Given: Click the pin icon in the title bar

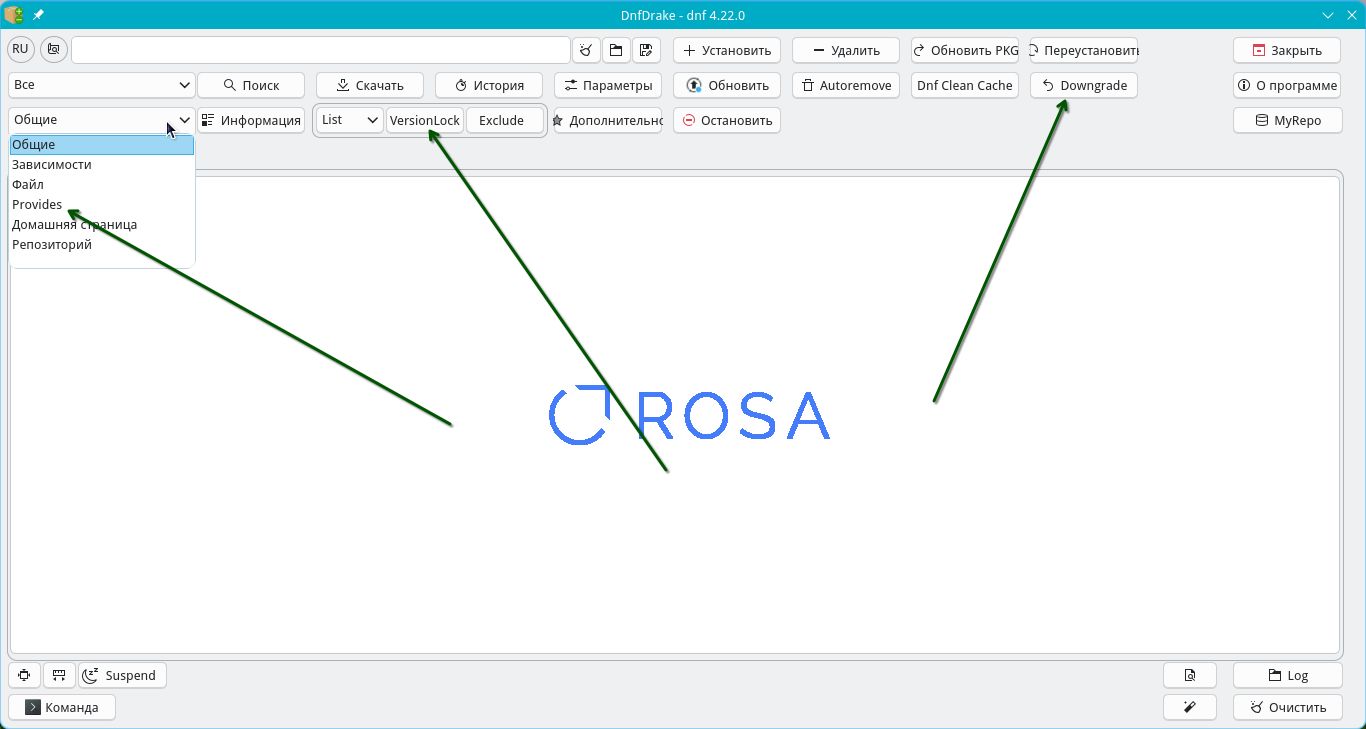Looking at the screenshot, I should click(x=39, y=15).
